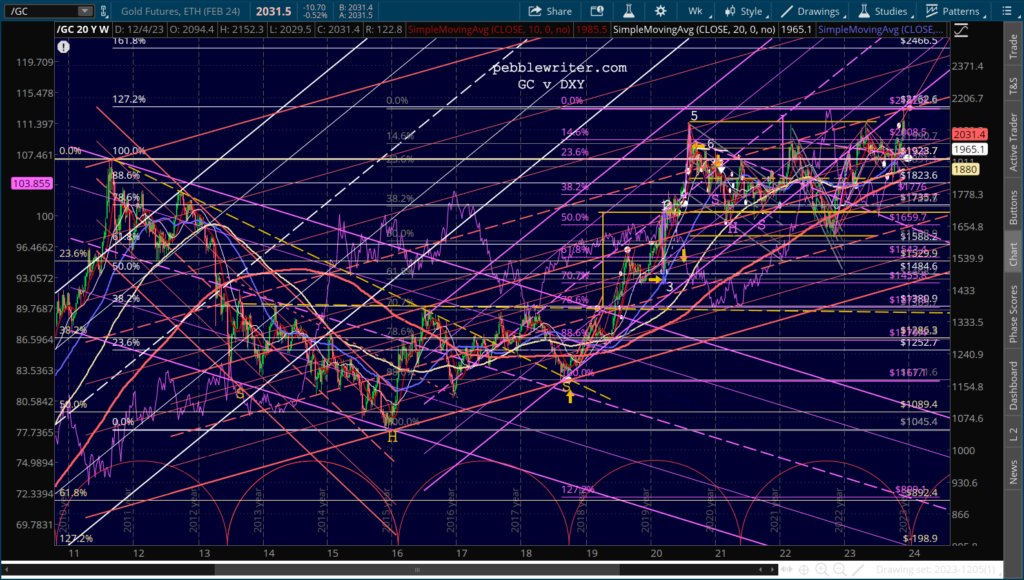Click the R: 122.8 range value

click(x=383, y=29)
